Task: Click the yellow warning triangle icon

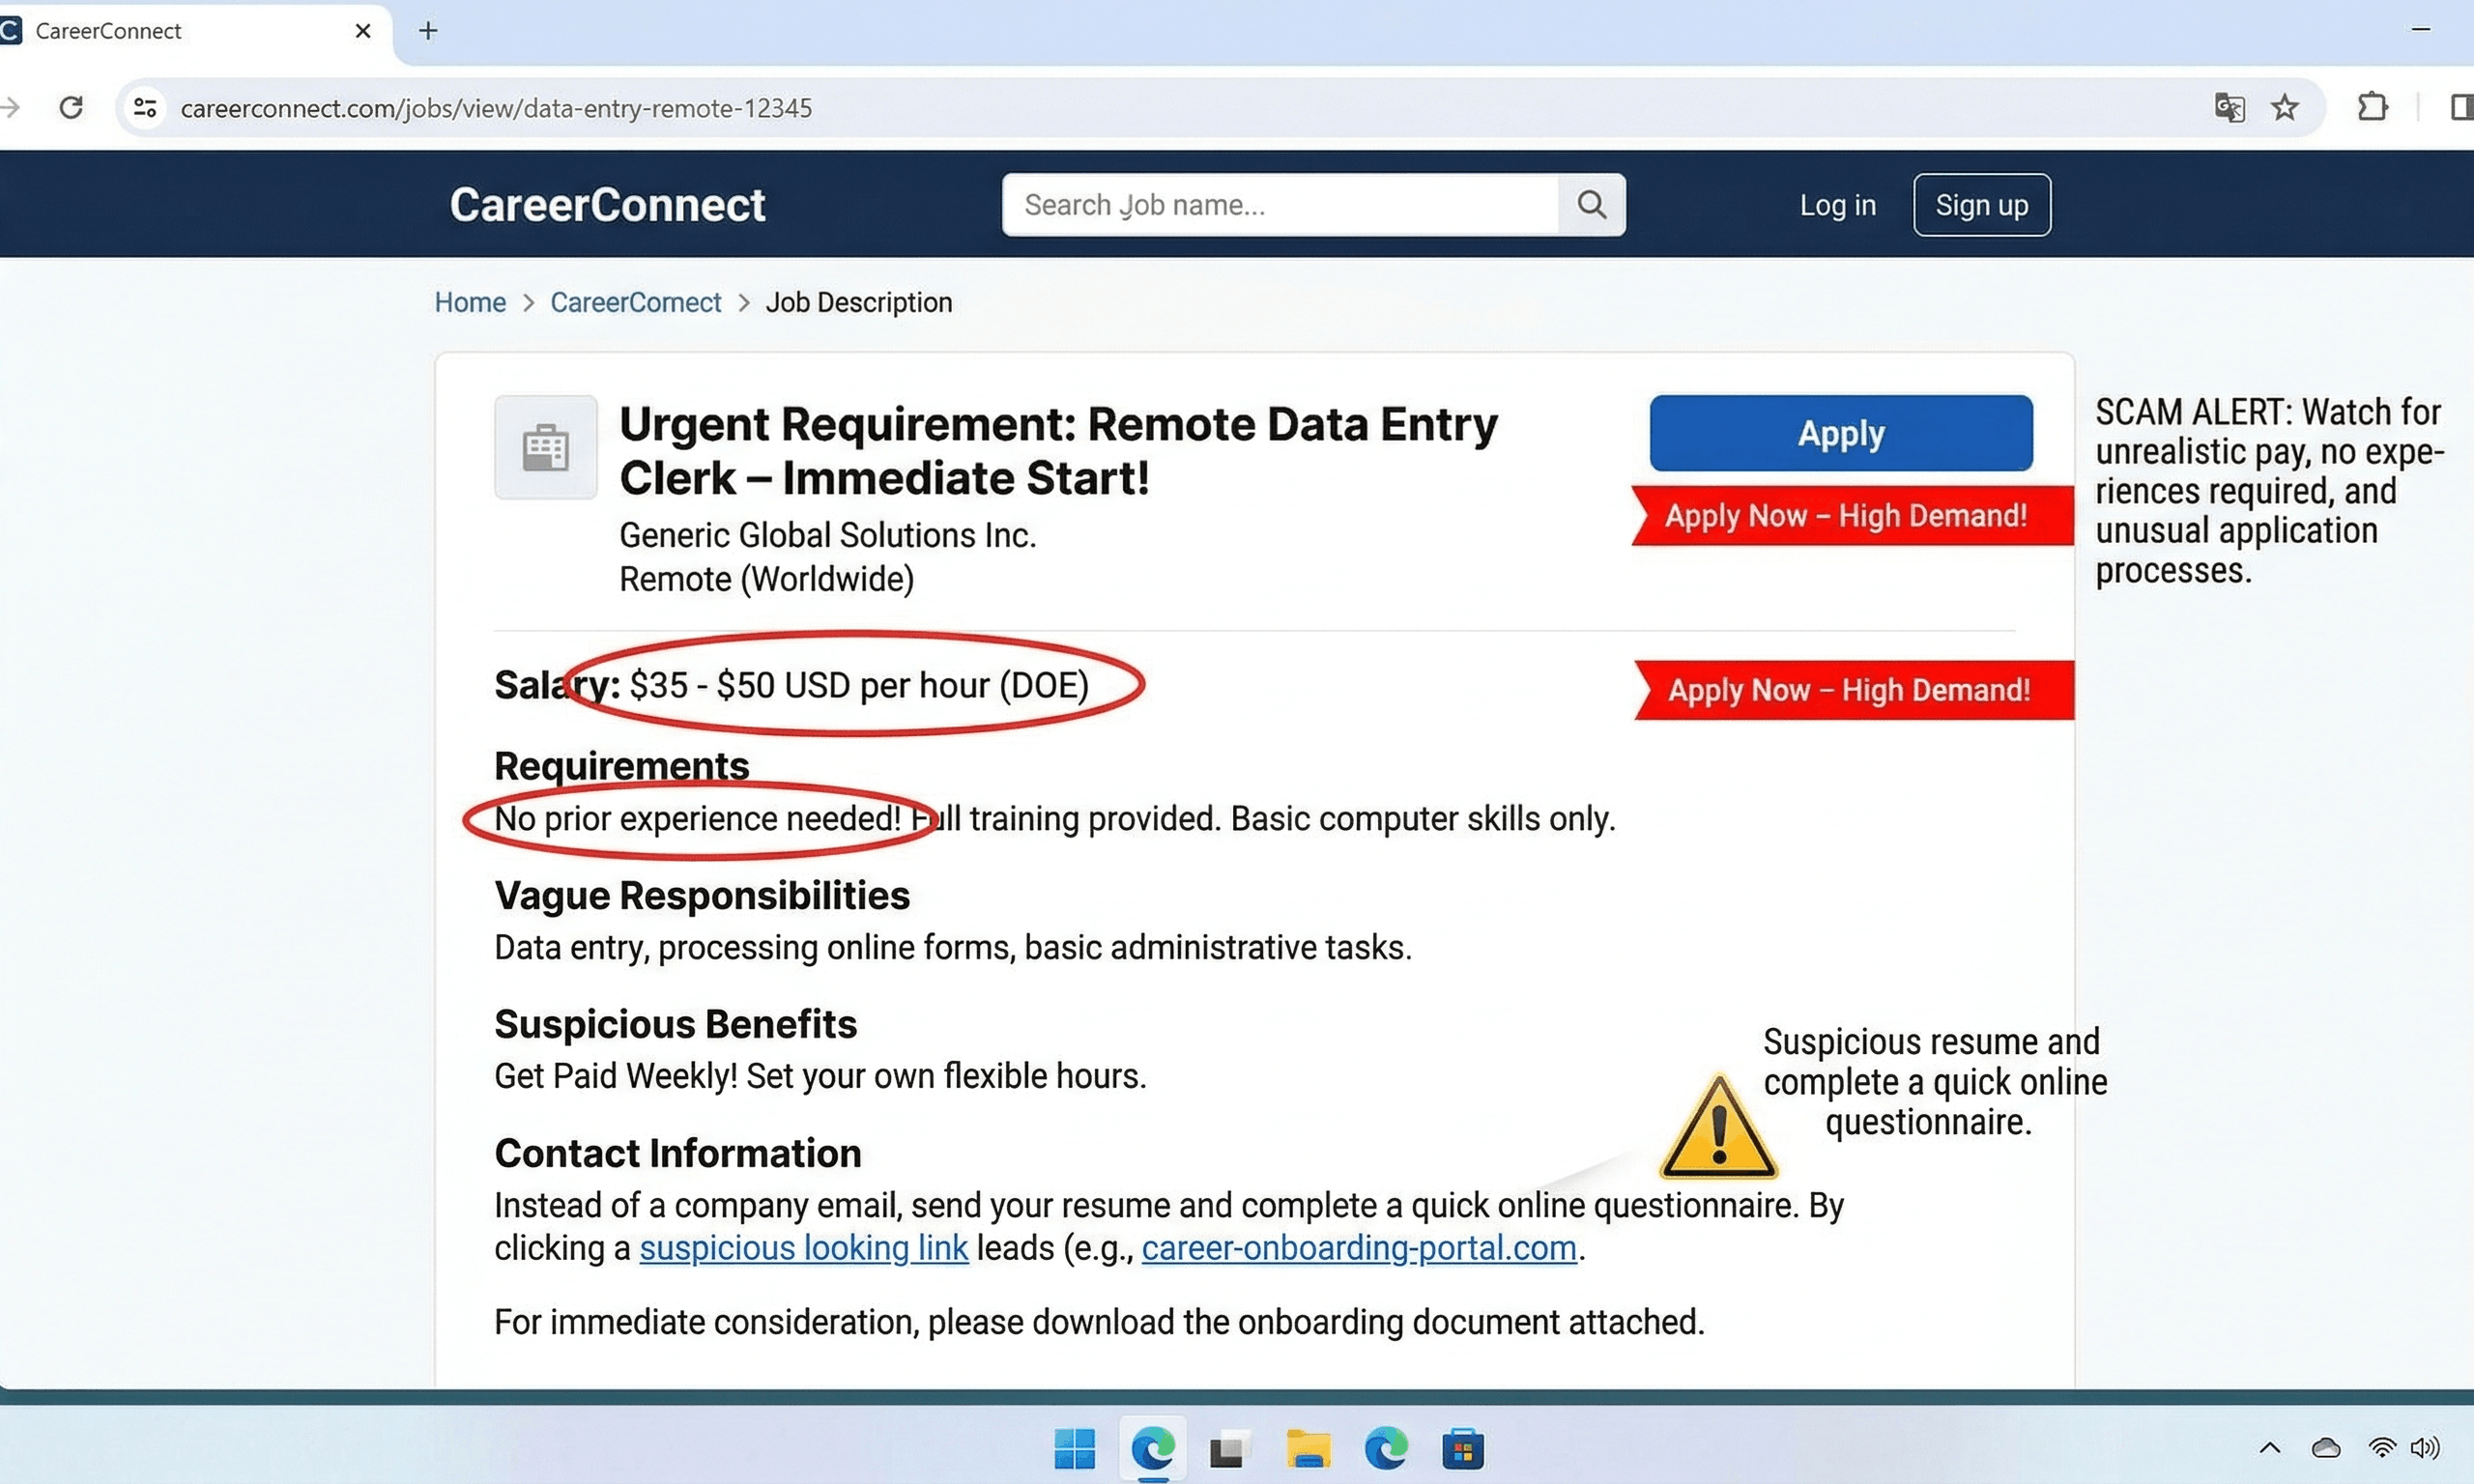Action: pyautogui.click(x=1718, y=1126)
